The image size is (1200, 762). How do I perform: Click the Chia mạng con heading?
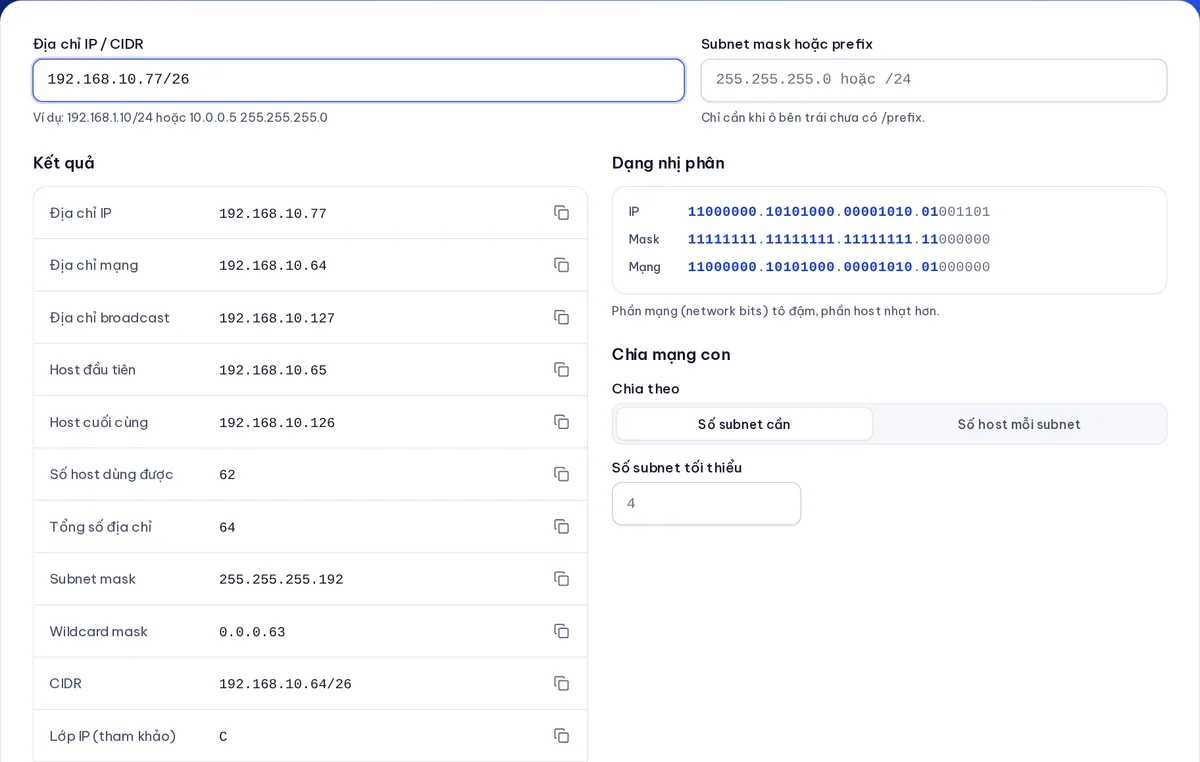coord(671,354)
